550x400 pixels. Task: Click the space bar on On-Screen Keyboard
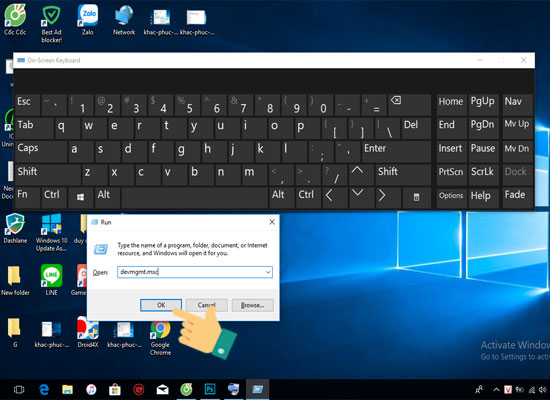pos(194,198)
